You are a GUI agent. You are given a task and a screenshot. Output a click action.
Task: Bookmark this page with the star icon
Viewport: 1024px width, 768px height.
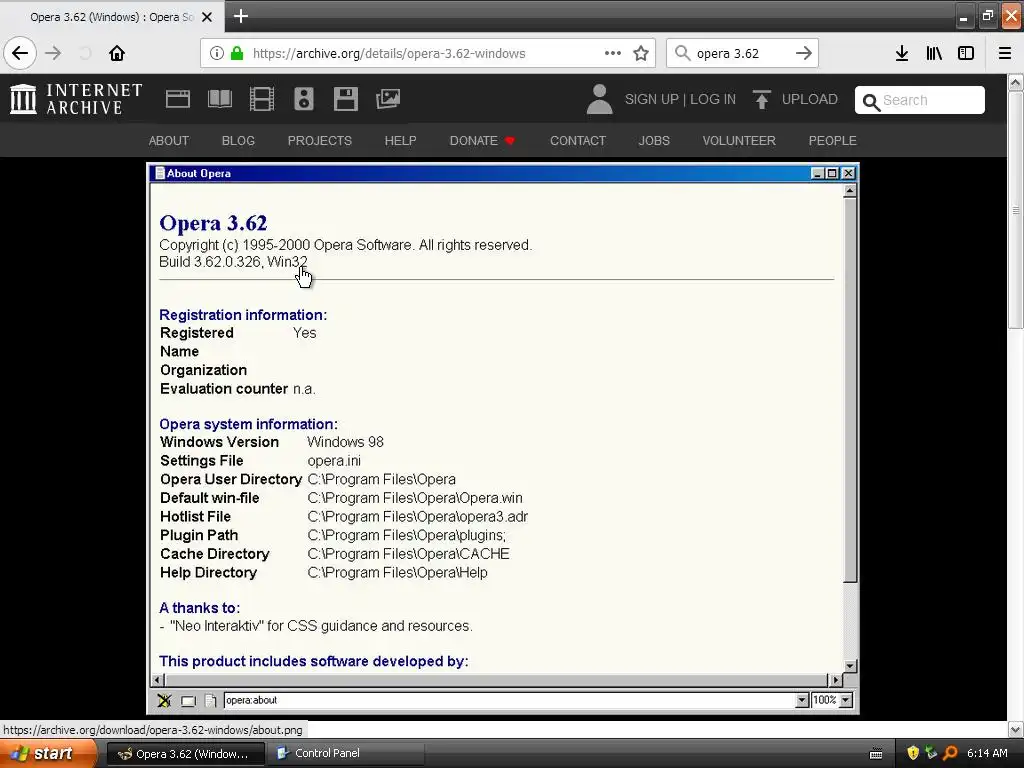[641, 53]
